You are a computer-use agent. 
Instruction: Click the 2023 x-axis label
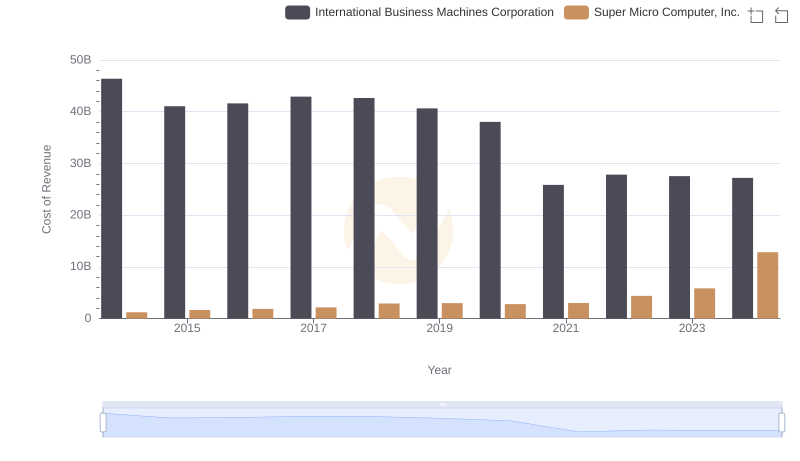pos(692,328)
